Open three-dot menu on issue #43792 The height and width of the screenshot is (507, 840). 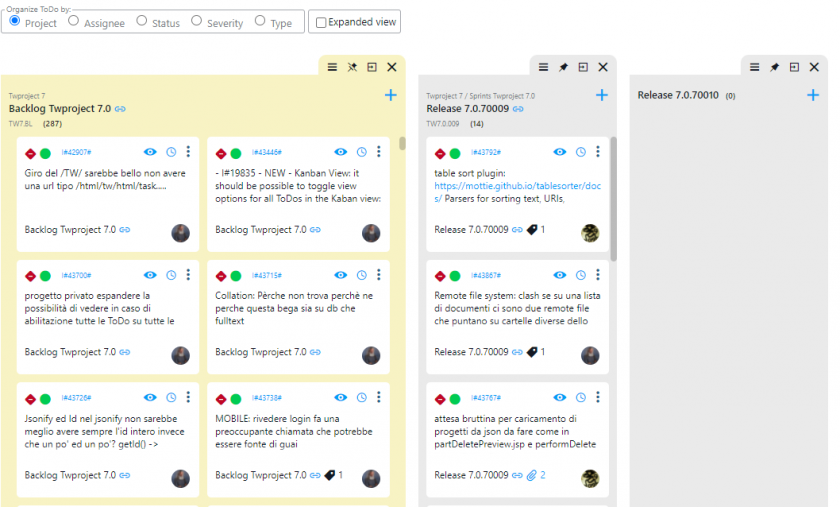pos(597,152)
